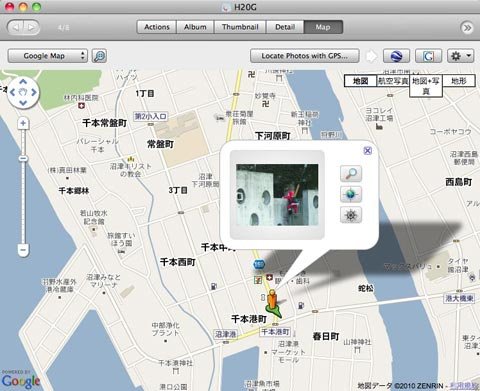The height and width of the screenshot is (391, 480).
Task: Pan the map down
Action: tap(23, 103)
